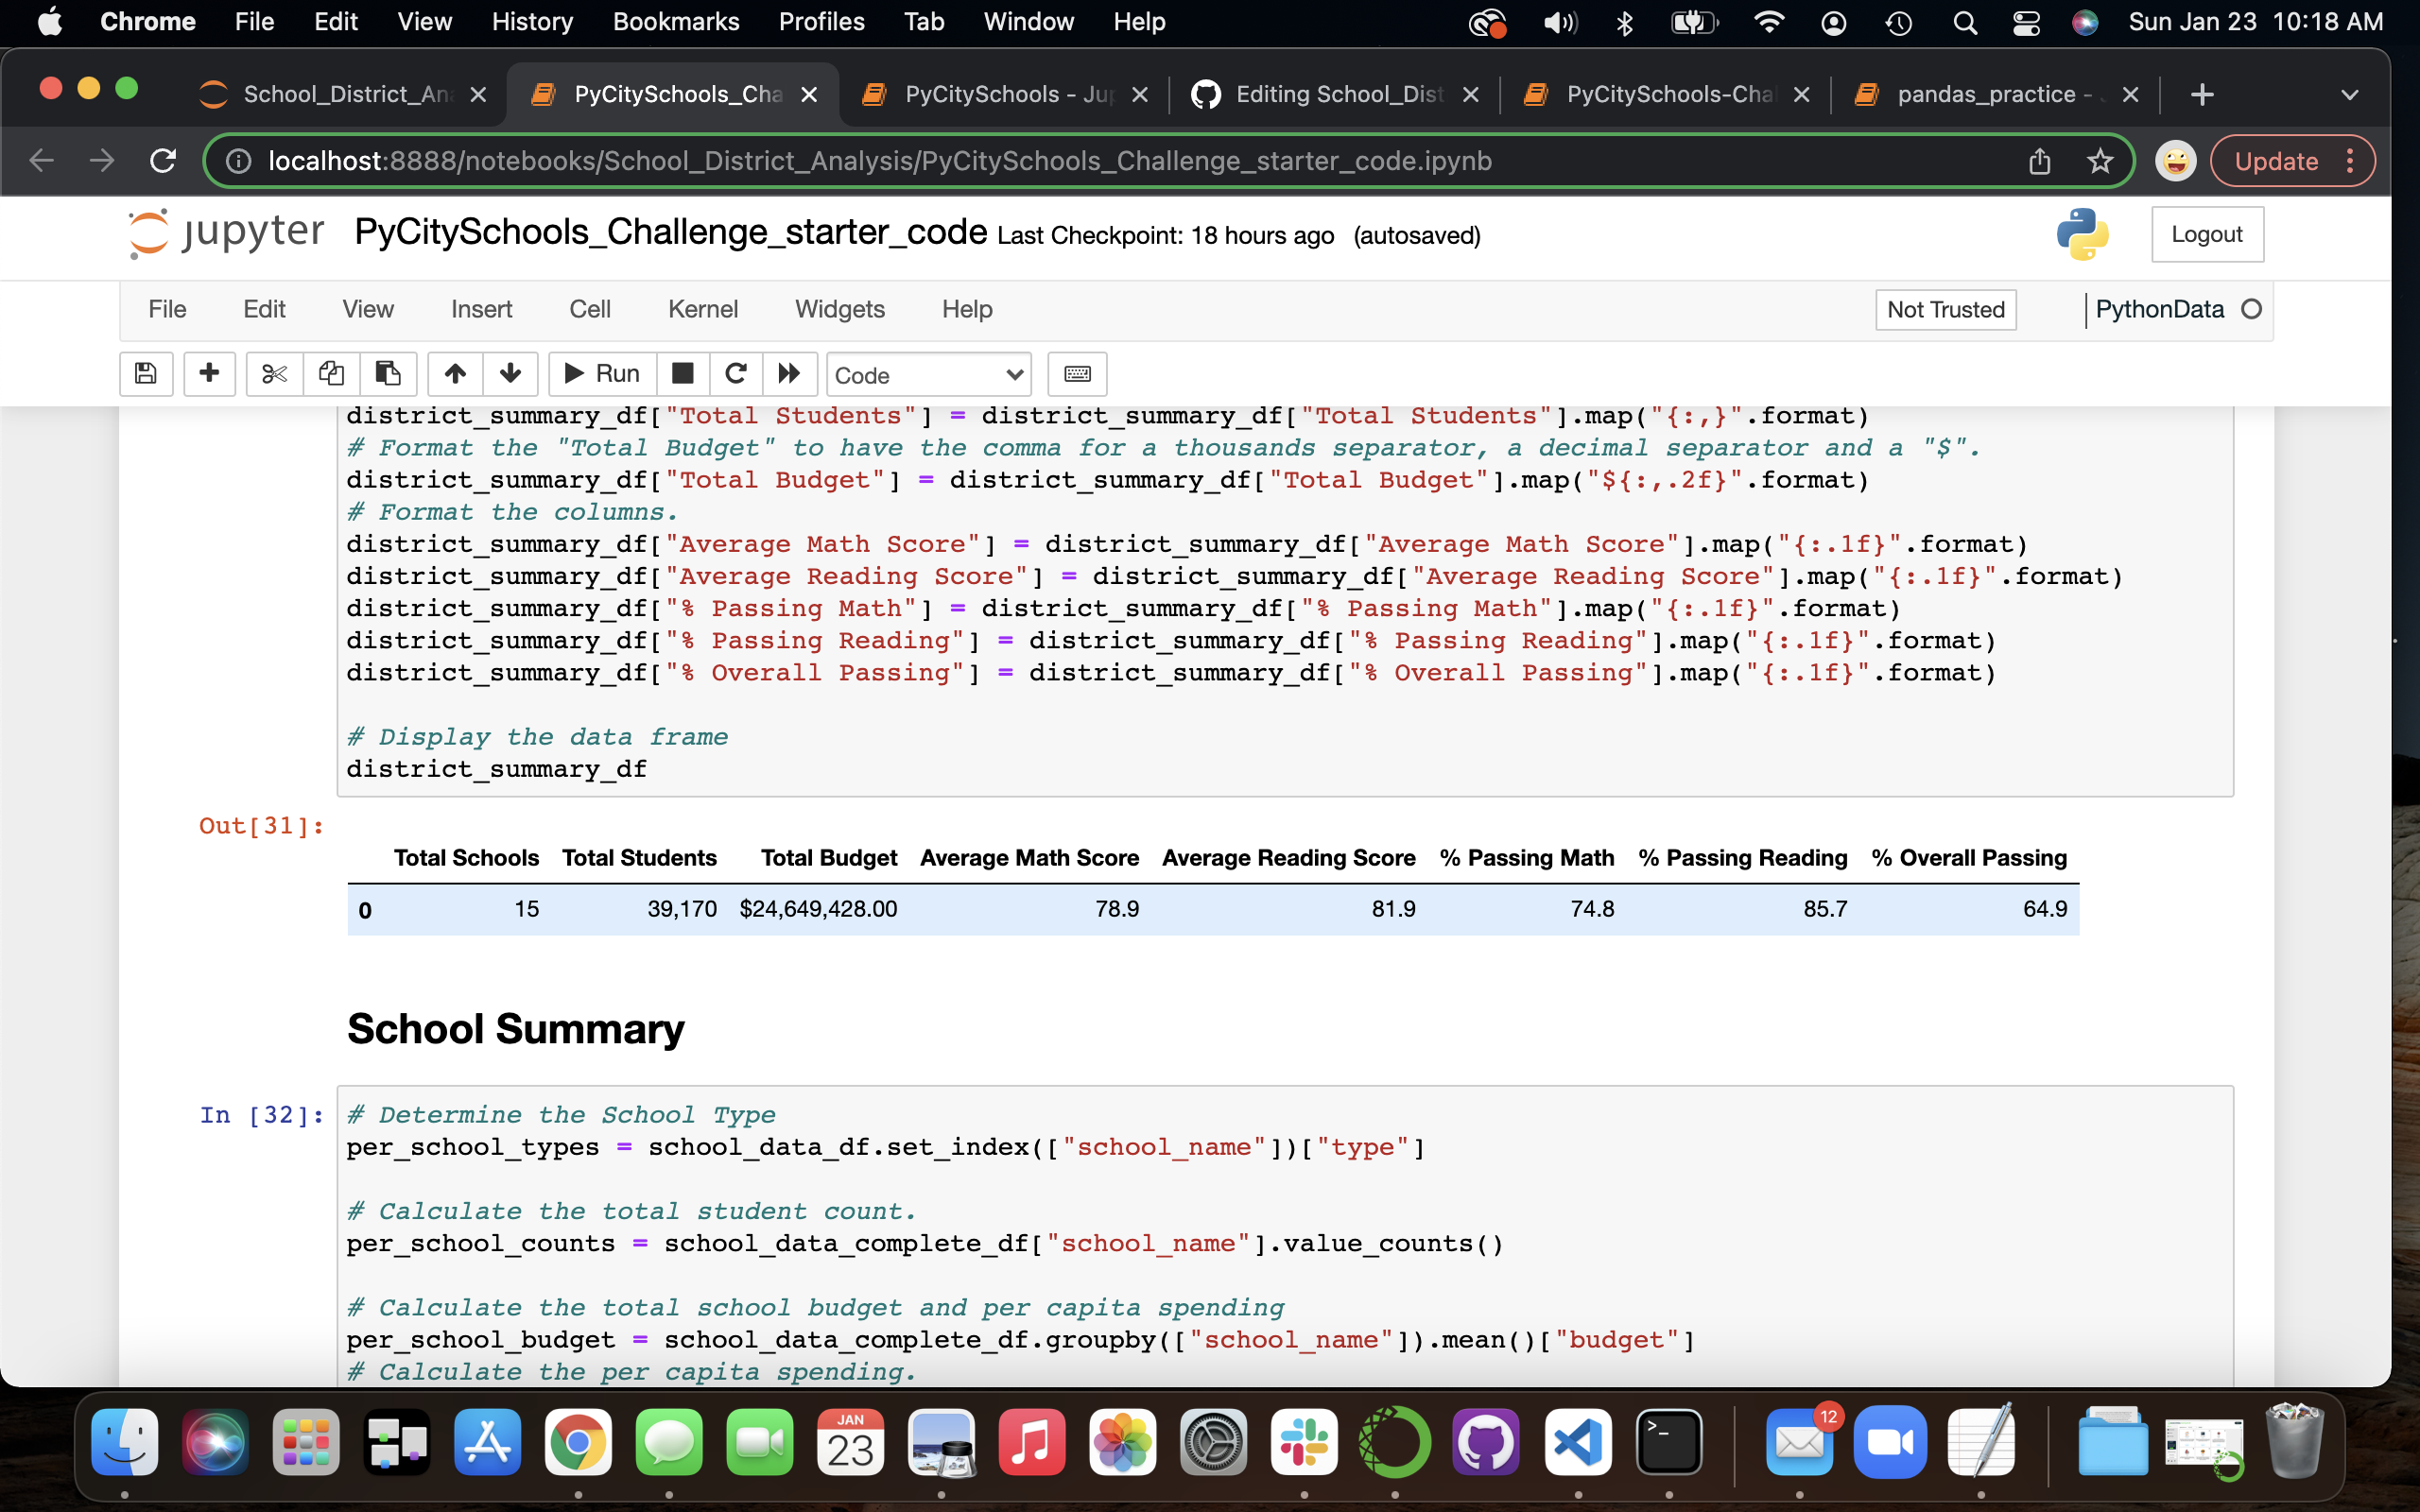Move the selected cell up
The height and width of the screenshot is (1512, 2420).
455,374
